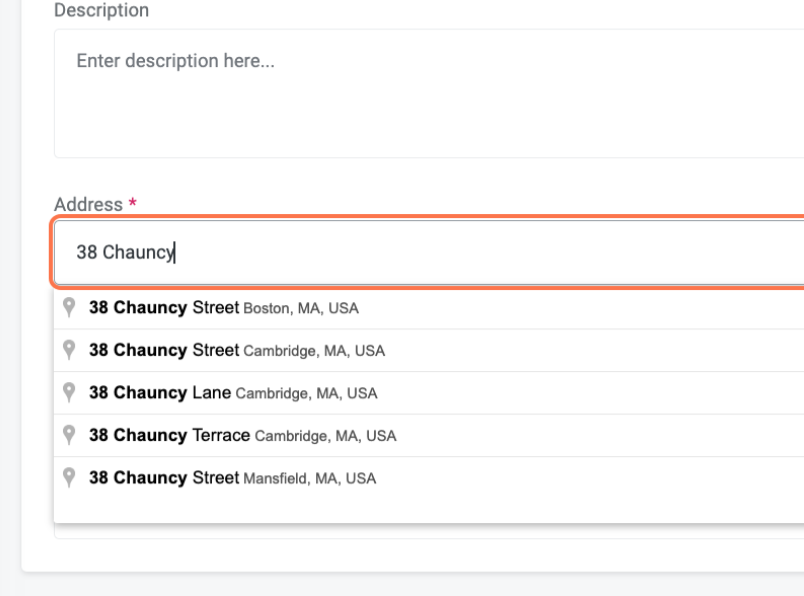Pick the 38 Chauncy Lane suggestion
Screen dimensions: 804x596
tap(160, 393)
